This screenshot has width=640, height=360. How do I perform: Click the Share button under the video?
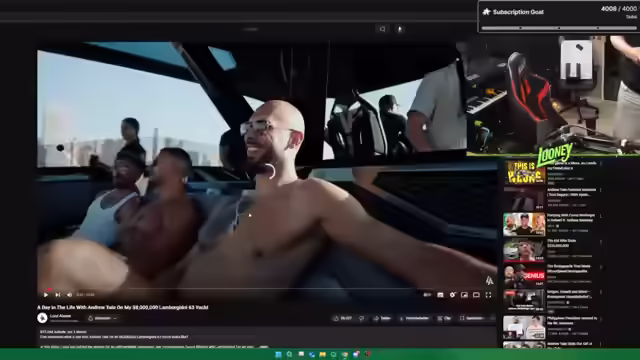tap(382, 318)
